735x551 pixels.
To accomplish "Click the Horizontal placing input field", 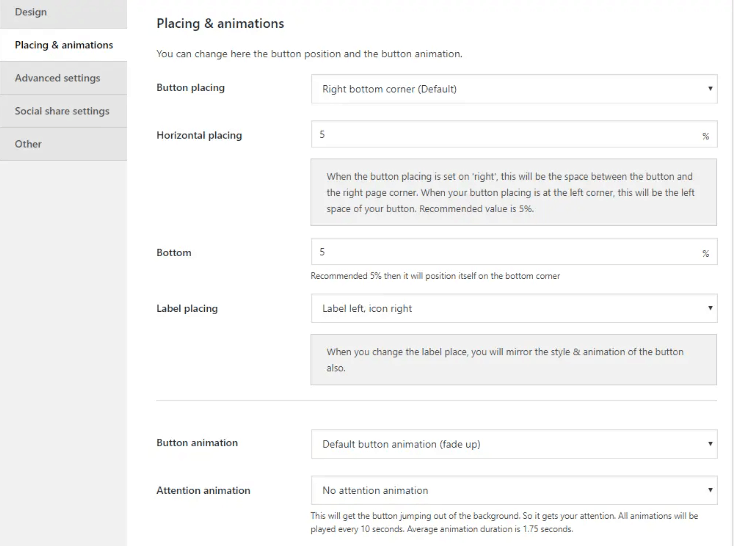I will click(x=514, y=134).
